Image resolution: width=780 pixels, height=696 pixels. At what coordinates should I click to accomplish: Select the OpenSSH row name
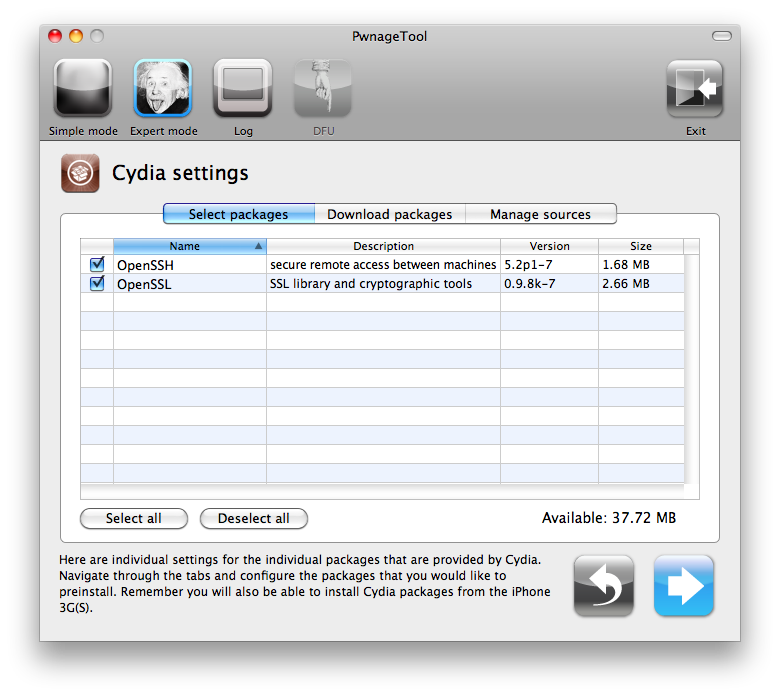tap(145, 265)
